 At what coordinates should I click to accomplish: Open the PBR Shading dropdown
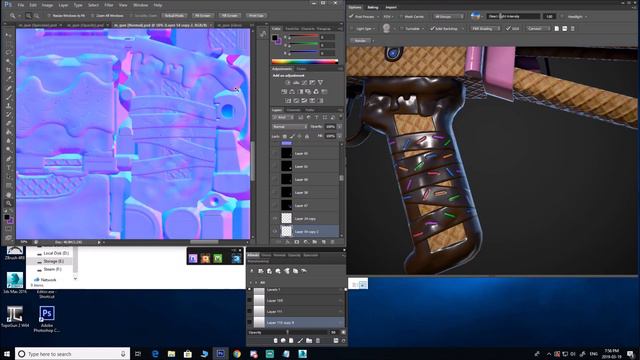(x=485, y=29)
